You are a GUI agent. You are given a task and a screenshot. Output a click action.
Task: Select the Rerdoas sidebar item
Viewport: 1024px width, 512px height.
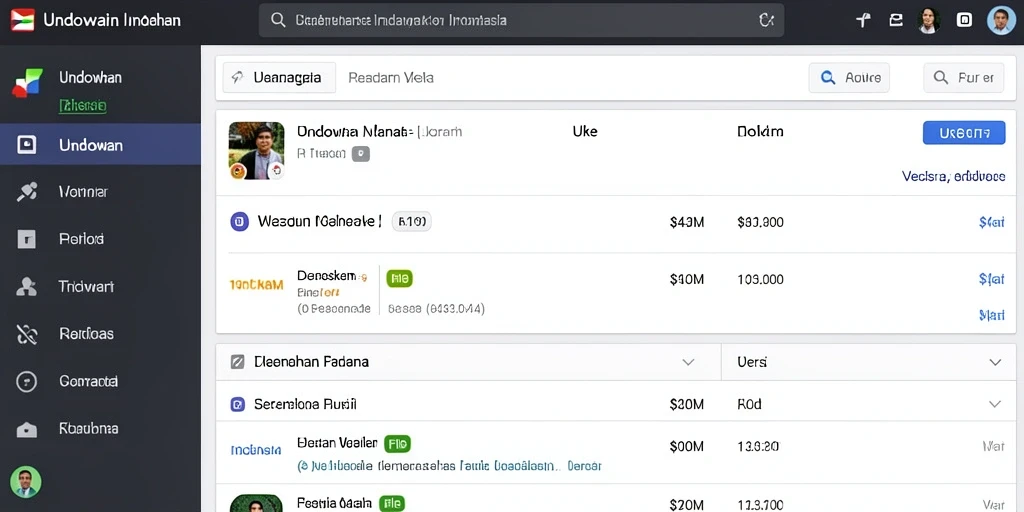pyautogui.click(x=101, y=334)
